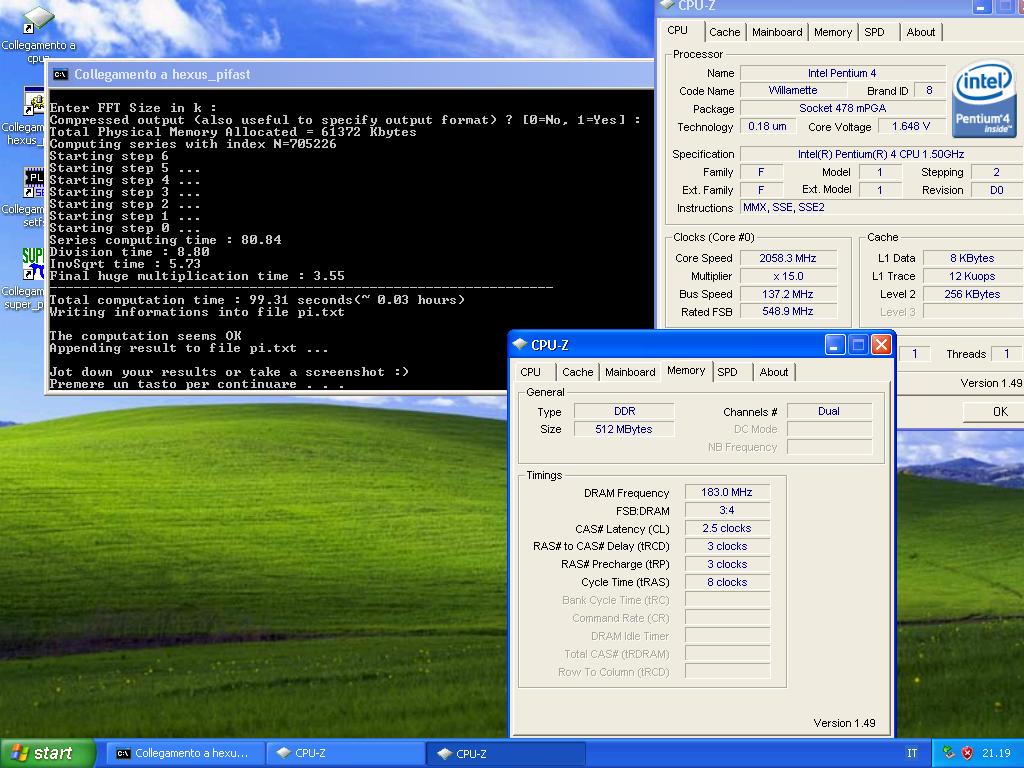Click DRAM Frequency value 183.0 MHz

(727, 492)
